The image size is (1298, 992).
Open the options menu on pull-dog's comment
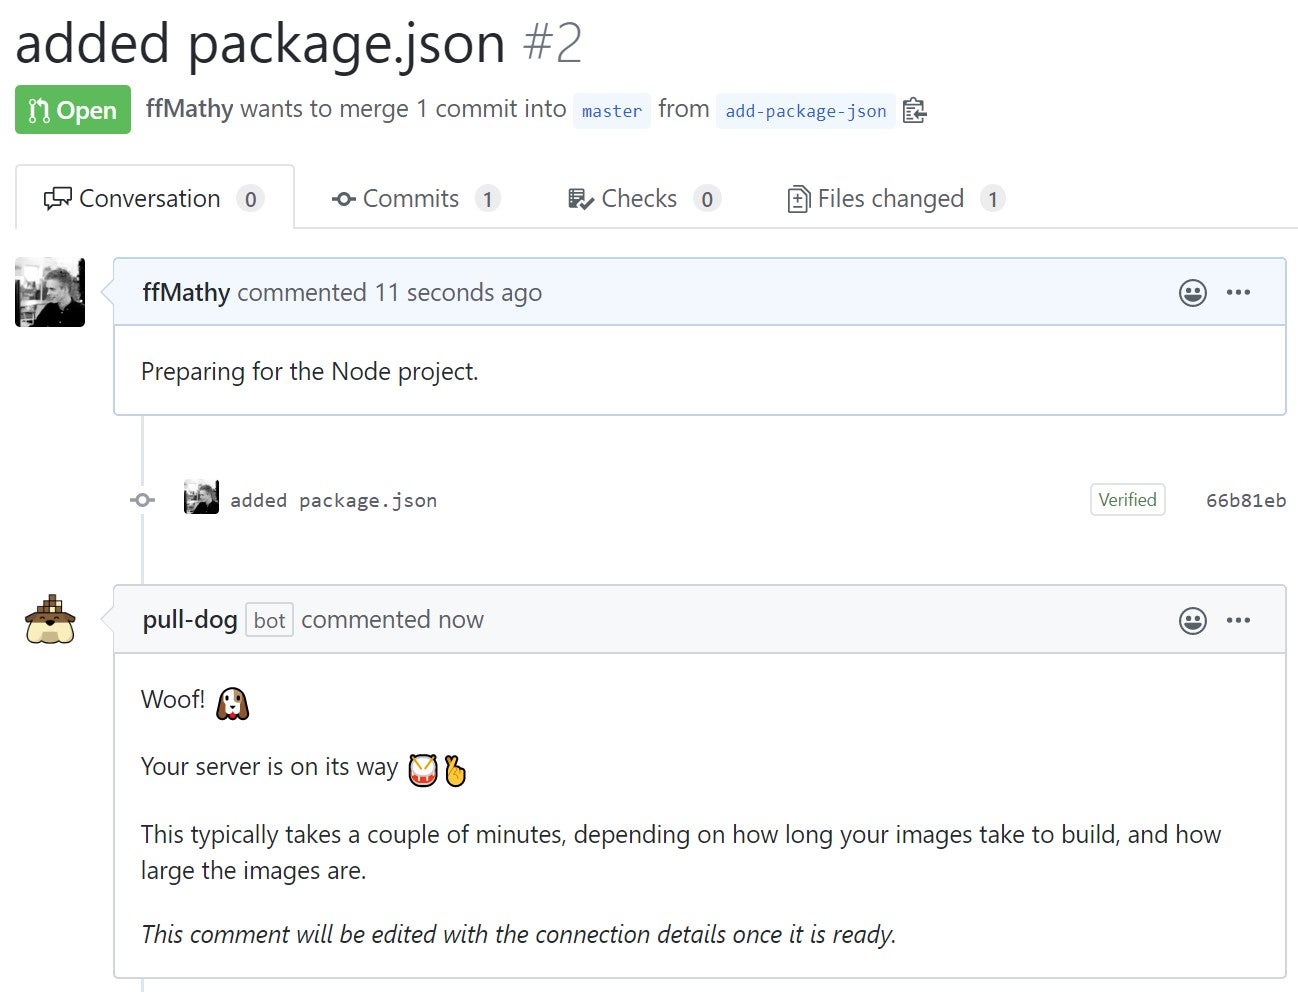pyautogui.click(x=1238, y=621)
